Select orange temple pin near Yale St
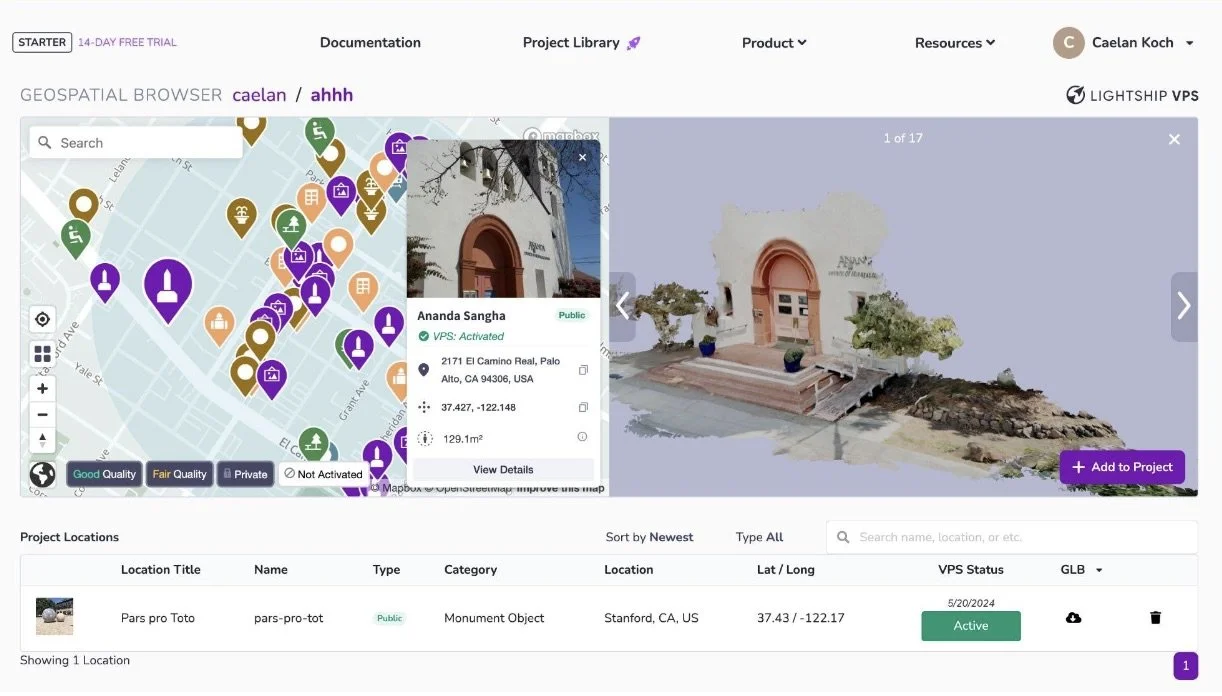This screenshot has height=696, width=1222. 219,327
